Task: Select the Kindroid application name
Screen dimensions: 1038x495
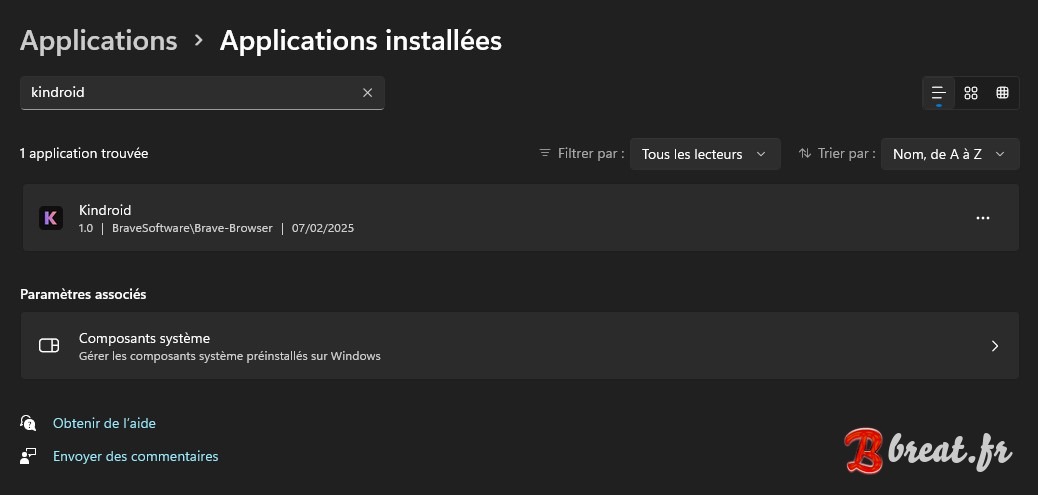Action: coord(105,210)
